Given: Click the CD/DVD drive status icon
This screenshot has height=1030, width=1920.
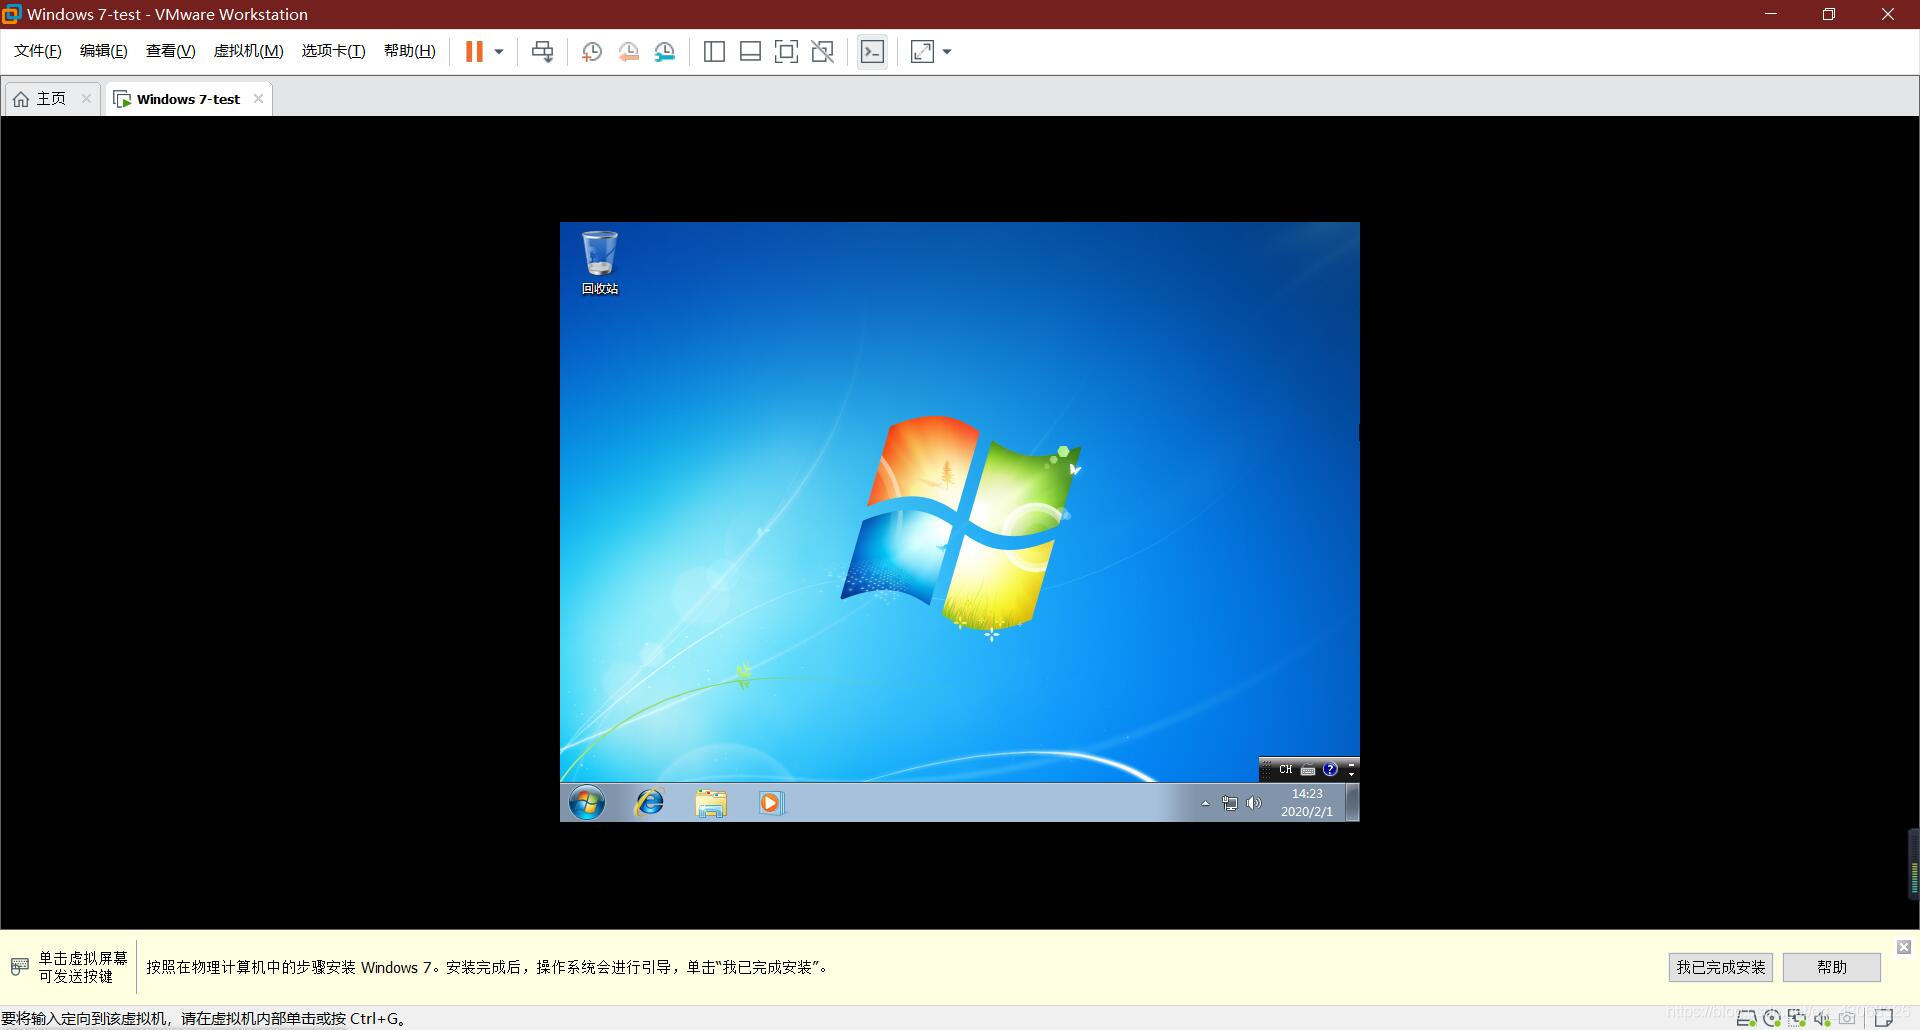Looking at the screenshot, I should [x=1772, y=1018].
